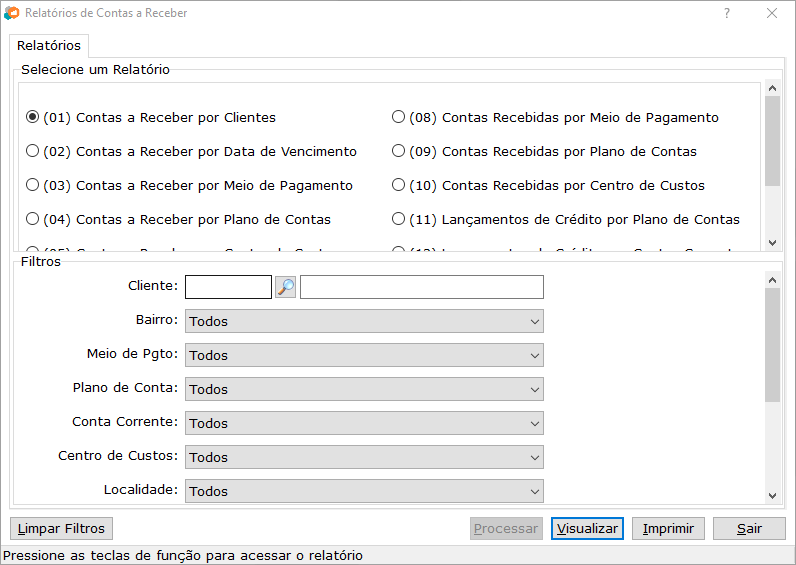Open the Meio de Pgto dropdown
This screenshot has height=565, width=796.
tap(364, 355)
